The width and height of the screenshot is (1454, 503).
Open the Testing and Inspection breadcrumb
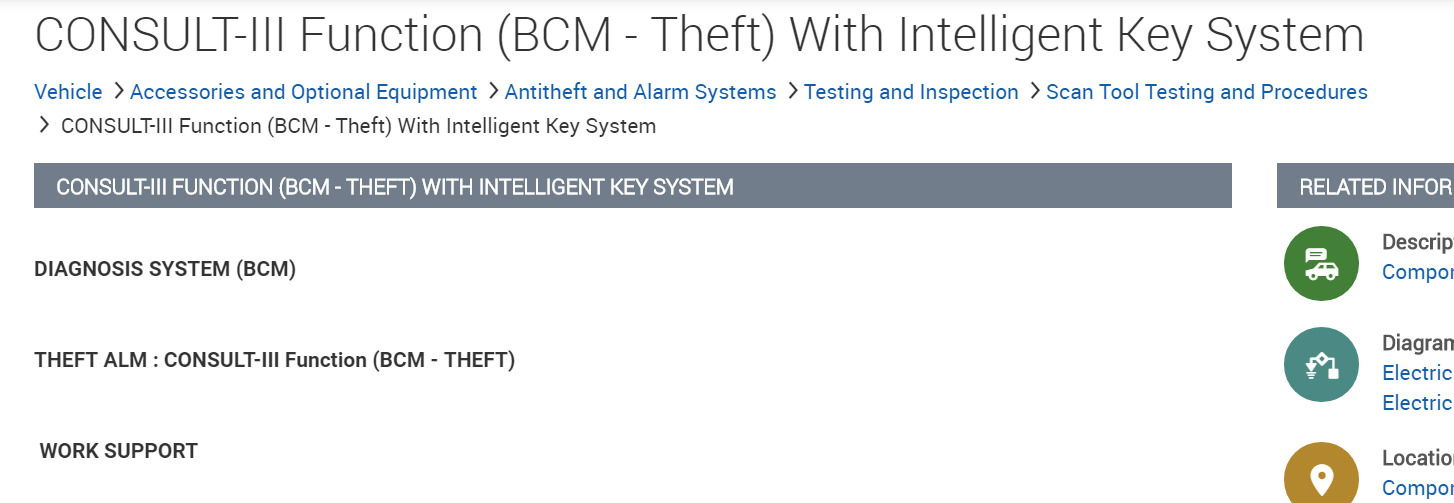click(911, 92)
